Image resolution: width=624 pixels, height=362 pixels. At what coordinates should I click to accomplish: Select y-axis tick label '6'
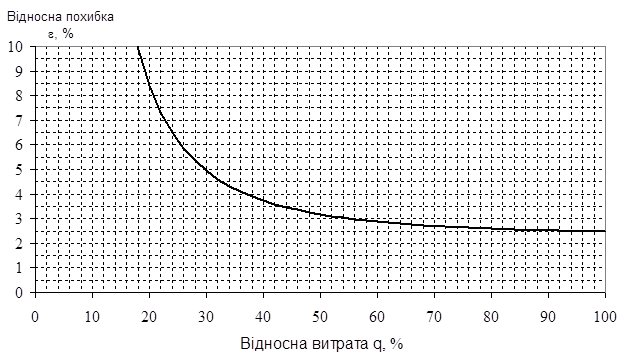[x=19, y=145]
